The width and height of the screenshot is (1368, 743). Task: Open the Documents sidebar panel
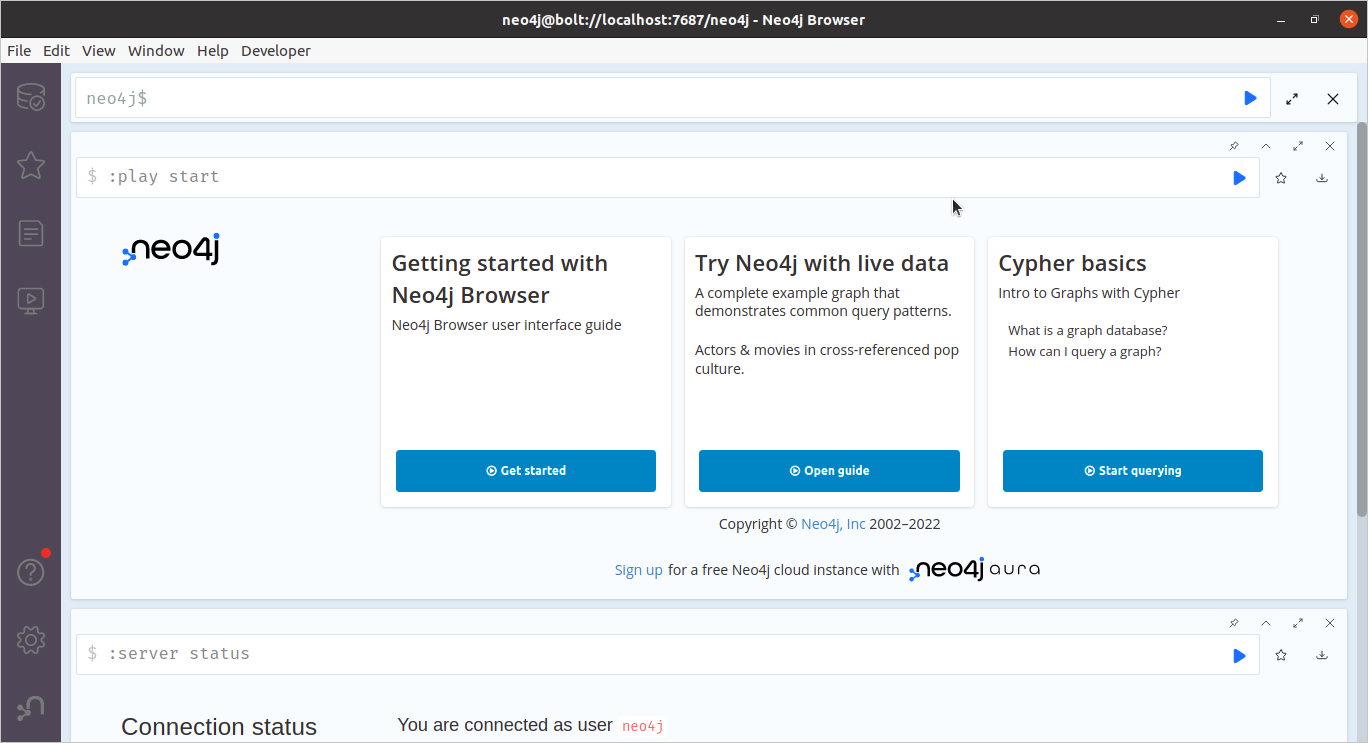[x=30, y=232]
